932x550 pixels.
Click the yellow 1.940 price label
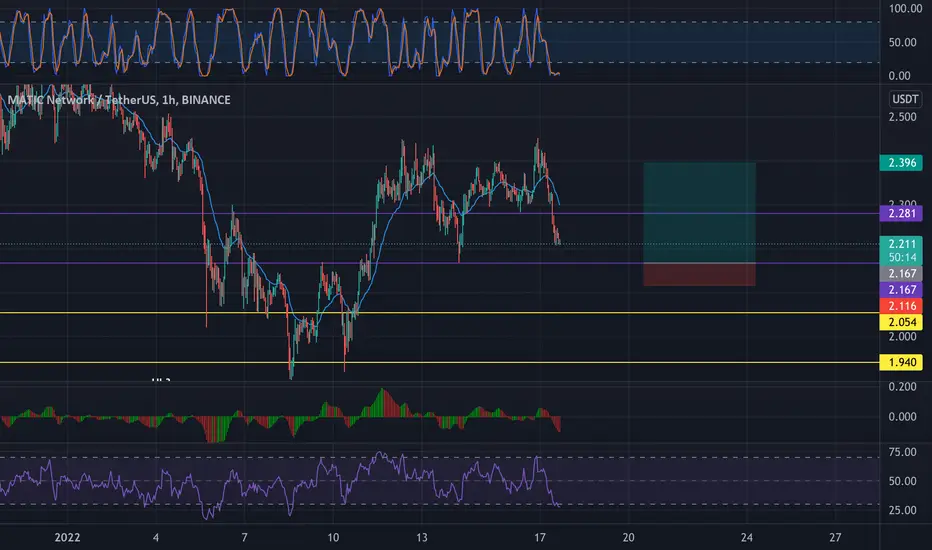click(x=901, y=362)
